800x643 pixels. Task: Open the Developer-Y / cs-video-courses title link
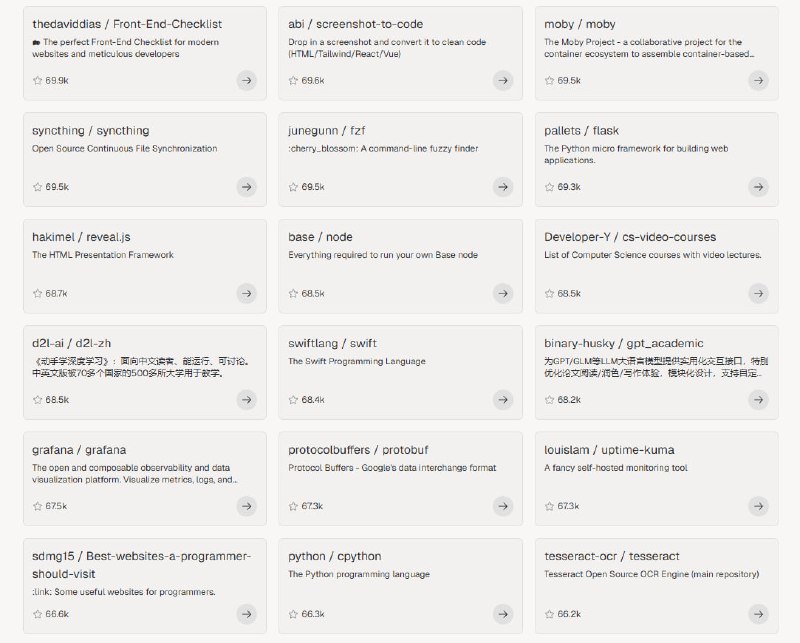click(630, 237)
